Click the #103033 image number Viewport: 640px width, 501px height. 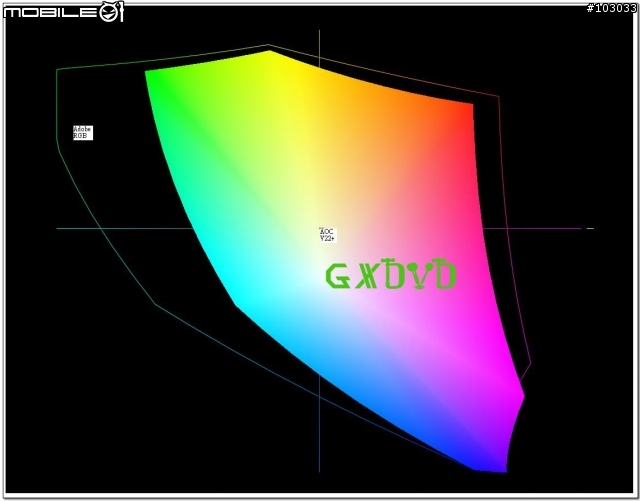tap(612, 8)
